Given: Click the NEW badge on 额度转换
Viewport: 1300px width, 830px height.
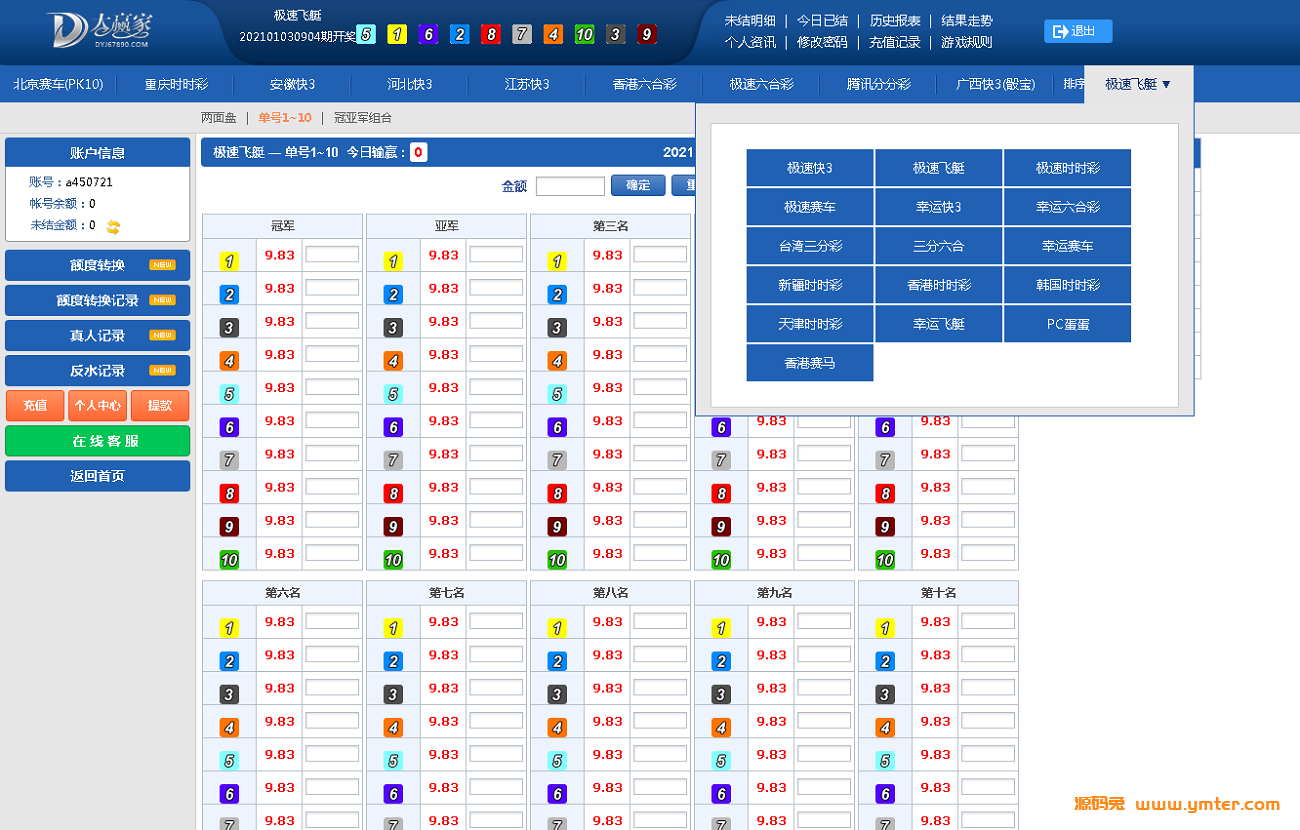Looking at the screenshot, I should point(162,265).
